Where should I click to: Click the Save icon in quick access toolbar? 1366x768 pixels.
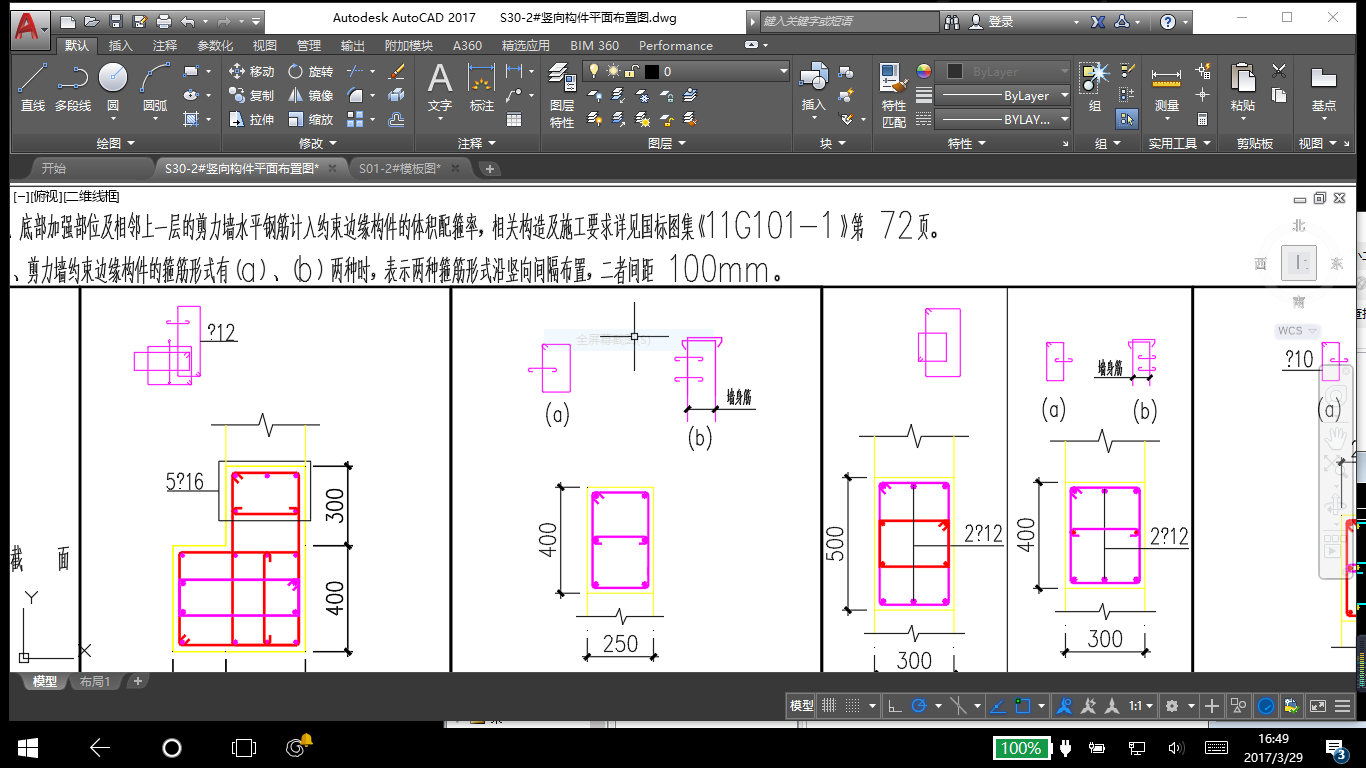coord(115,21)
